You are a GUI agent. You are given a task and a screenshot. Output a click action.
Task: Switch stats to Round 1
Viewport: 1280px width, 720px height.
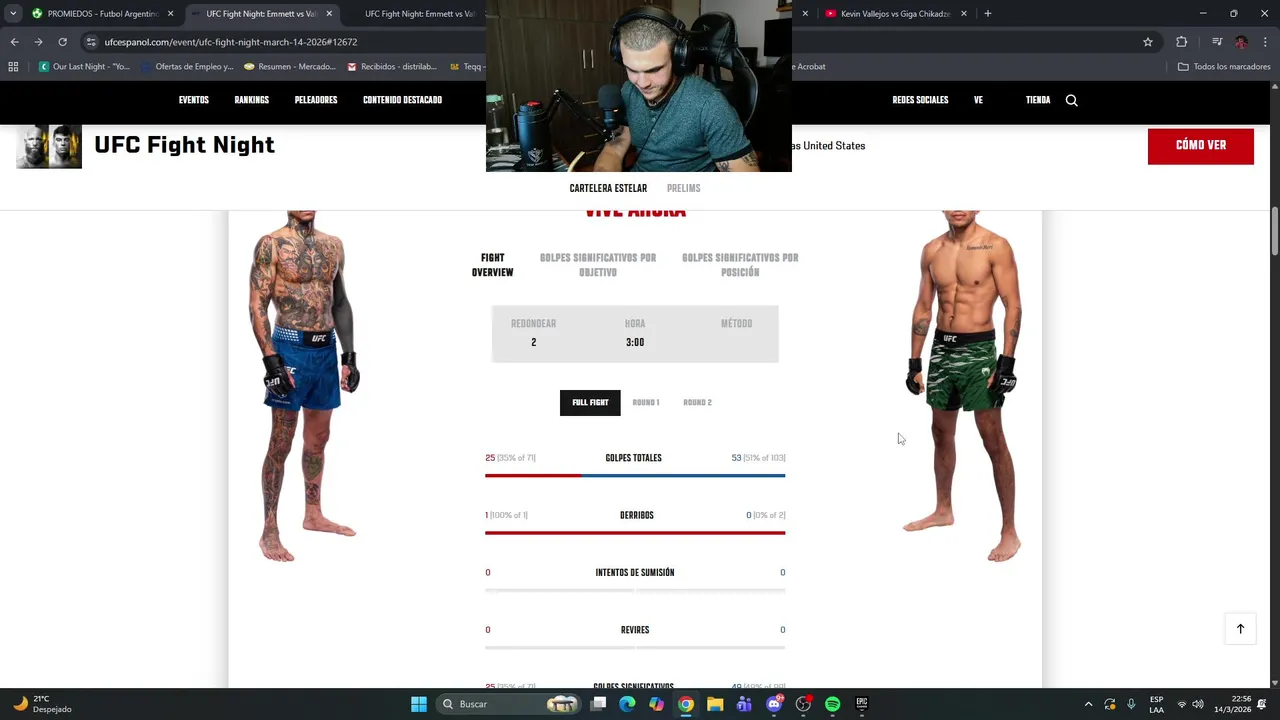pyautogui.click(x=646, y=403)
